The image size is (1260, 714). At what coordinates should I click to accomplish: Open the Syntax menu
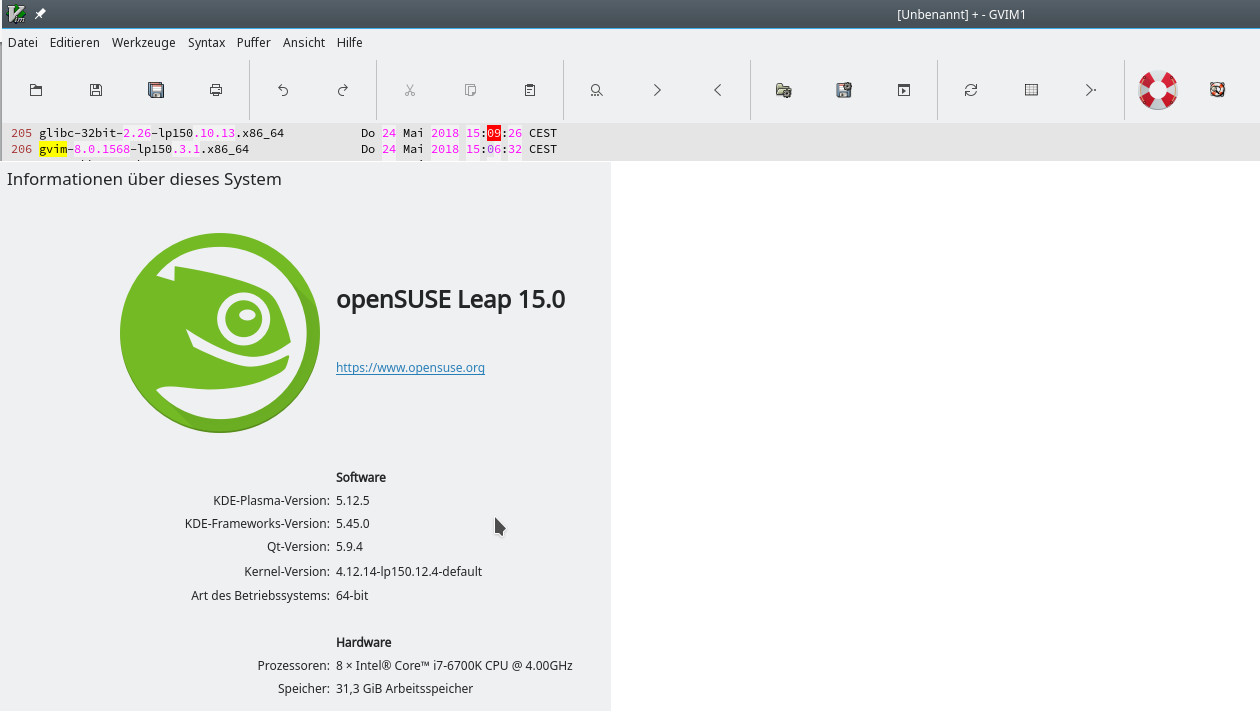coord(206,42)
